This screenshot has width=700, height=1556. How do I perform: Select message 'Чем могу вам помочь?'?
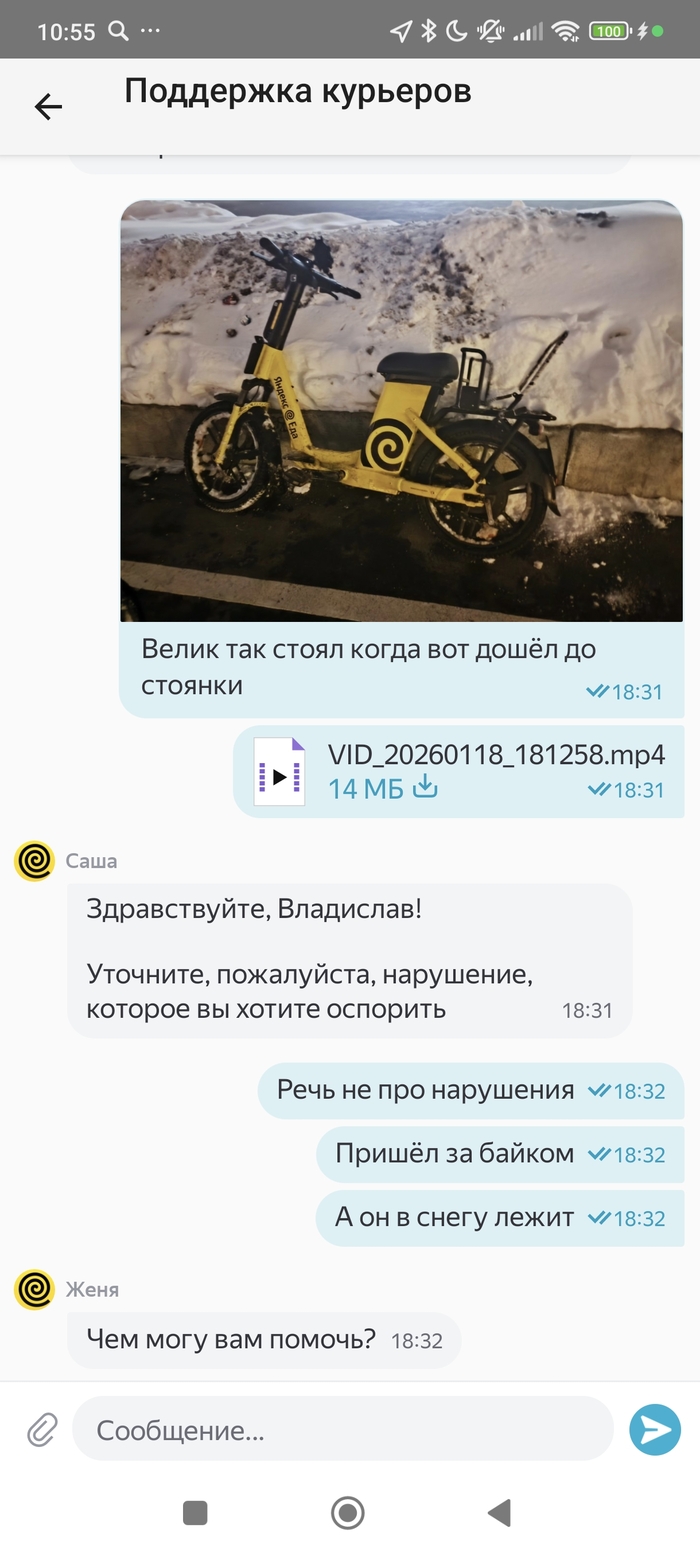pyautogui.click(x=264, y=1340)
